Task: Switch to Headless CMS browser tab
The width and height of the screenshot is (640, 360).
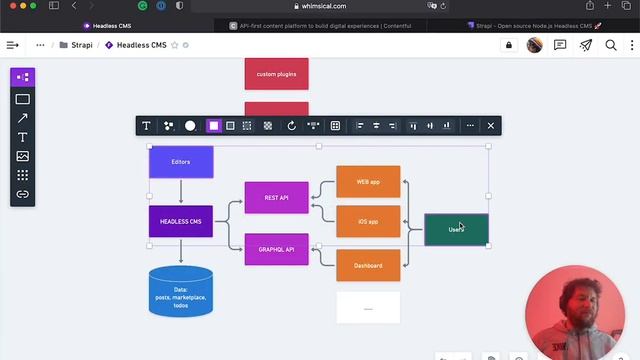Action: pyautogui.click(x=107, y=26)
